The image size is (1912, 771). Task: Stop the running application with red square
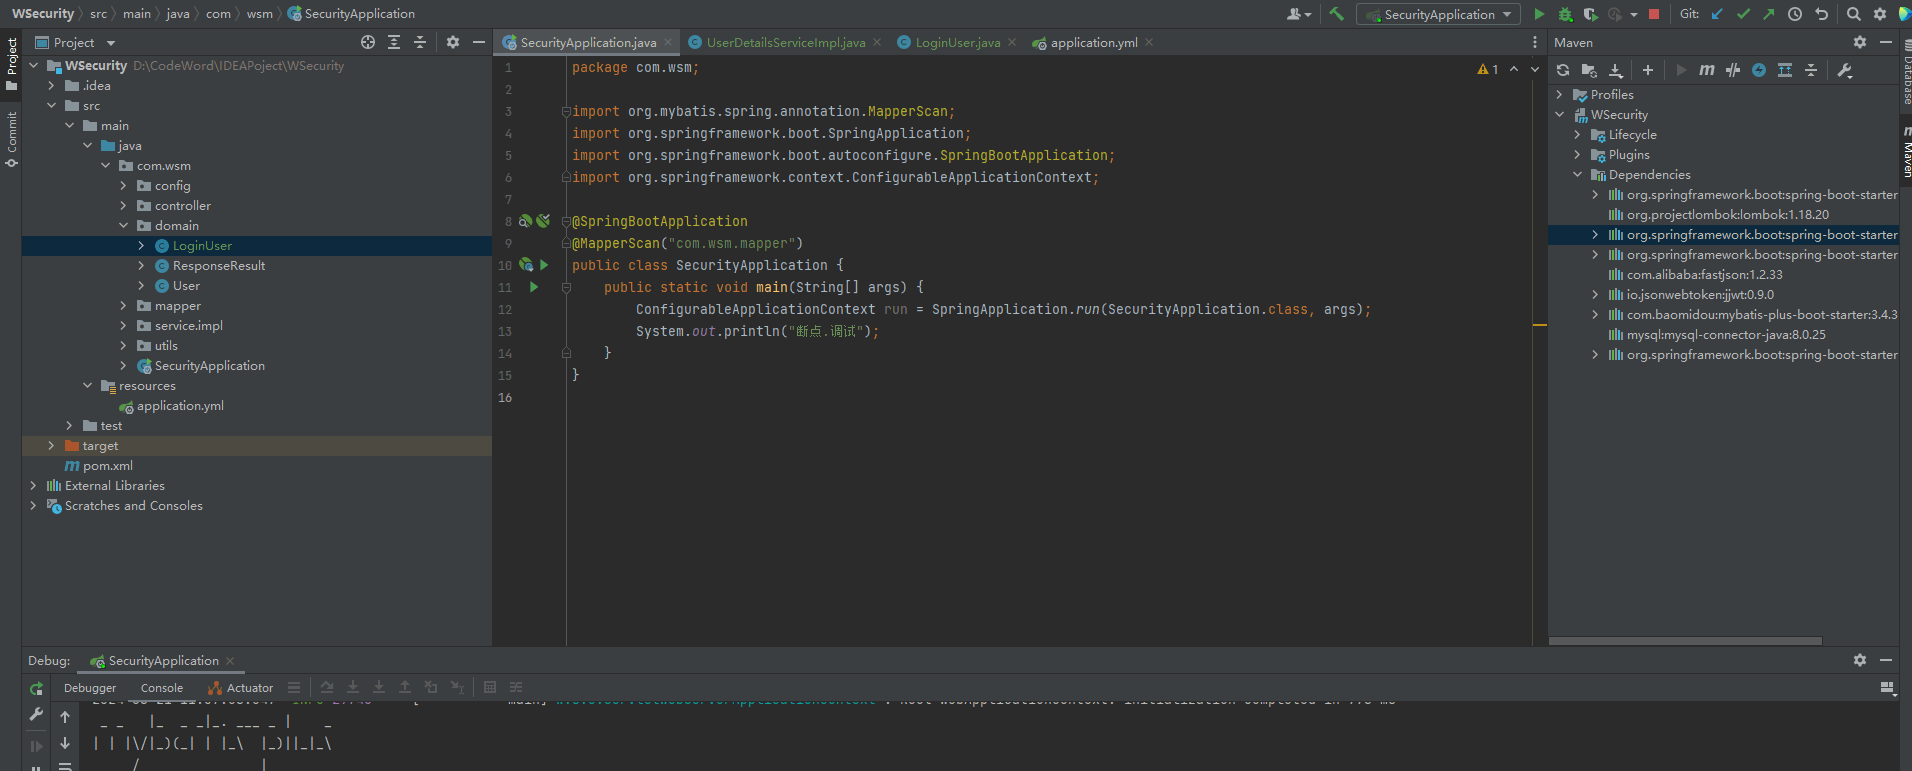click(x=1654, y=14)
